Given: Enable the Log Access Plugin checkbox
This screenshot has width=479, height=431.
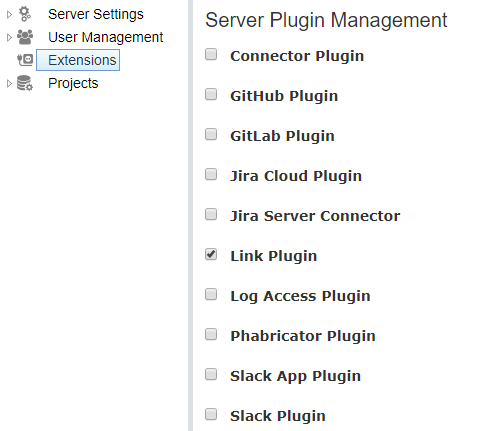Looking at the screenshot, I should coord(211,294).
